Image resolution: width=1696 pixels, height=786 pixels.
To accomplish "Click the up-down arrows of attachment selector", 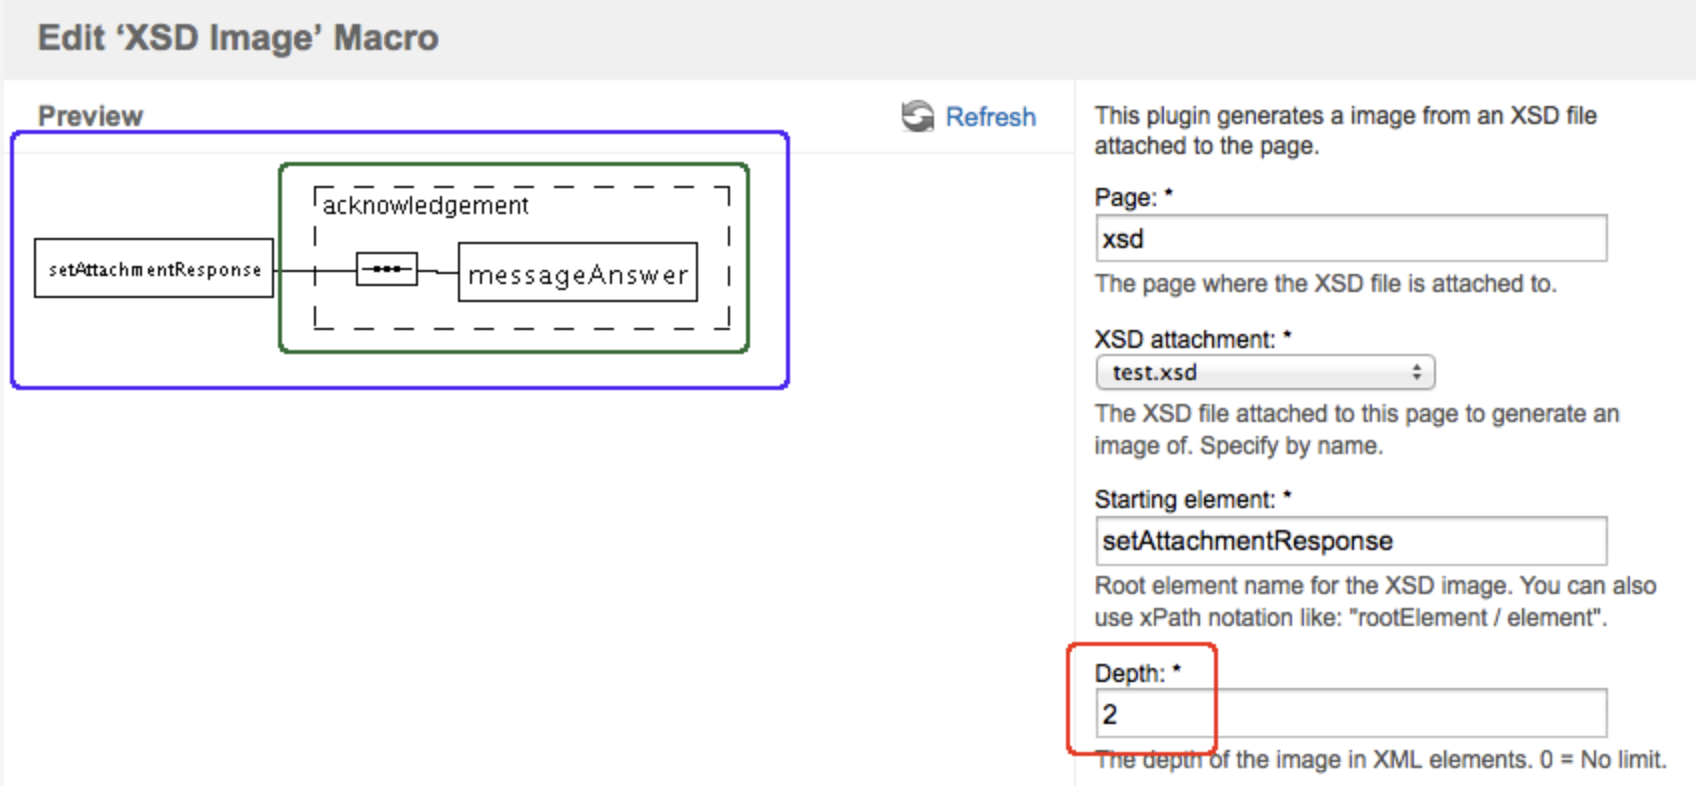I will pyautogui.click(x=1416, y=372).
